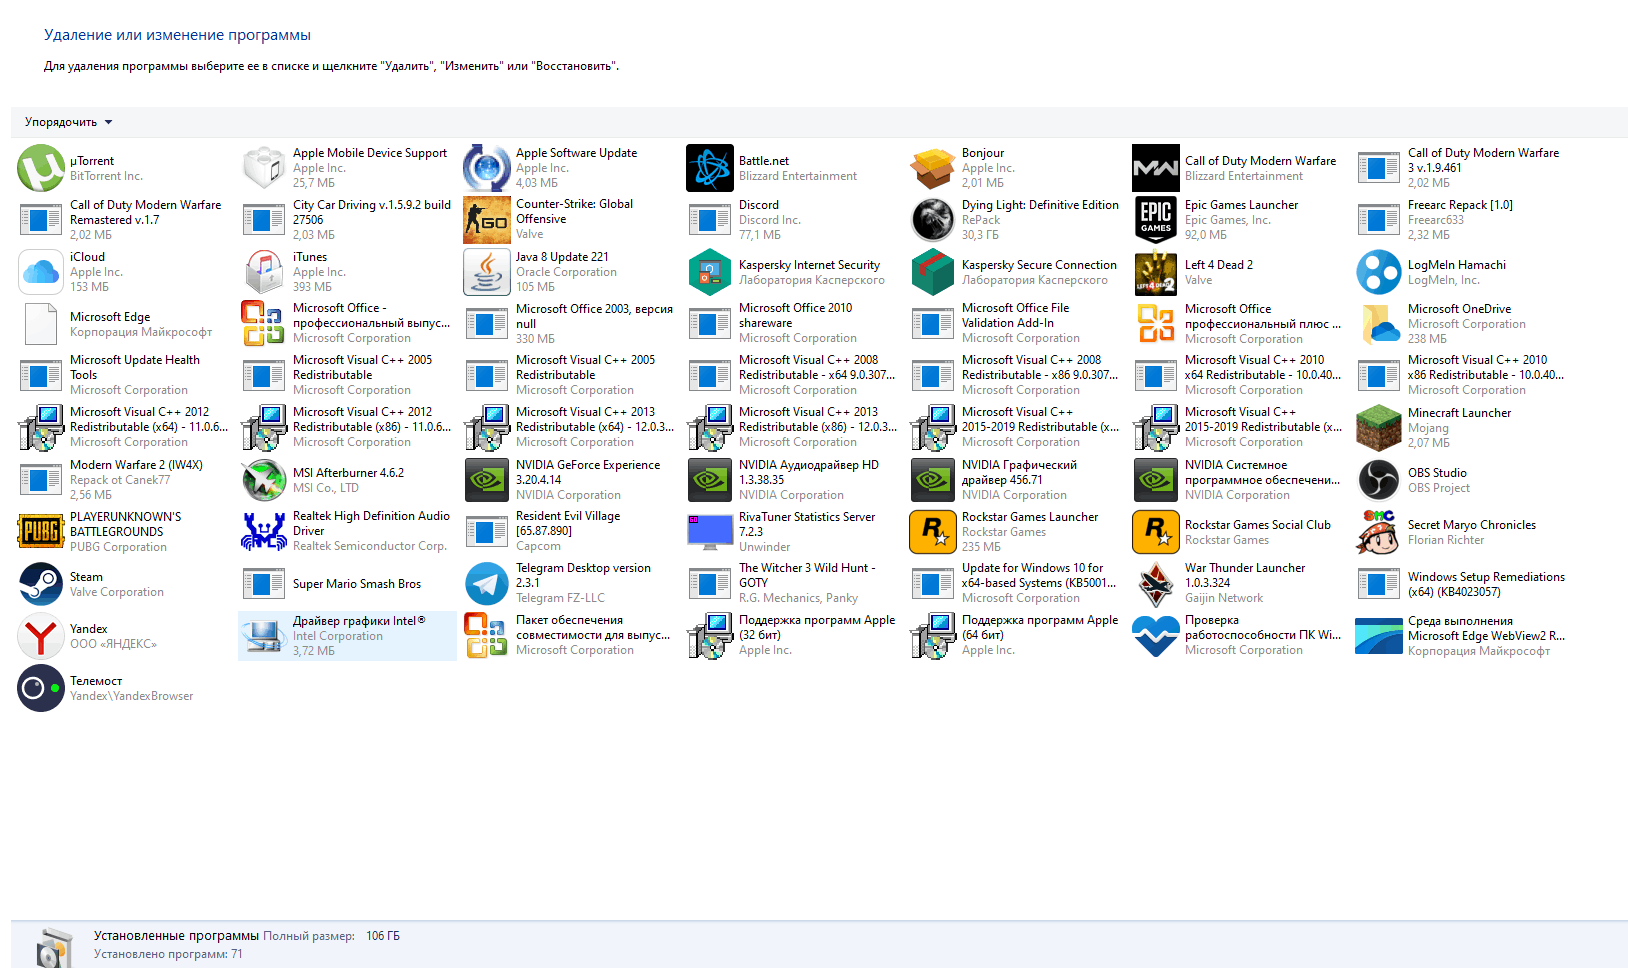The width and height of the screenshot is (1628, 968).
Task: Select the War Thunder Launcher icon
Action: click(x=1156, y=584)
